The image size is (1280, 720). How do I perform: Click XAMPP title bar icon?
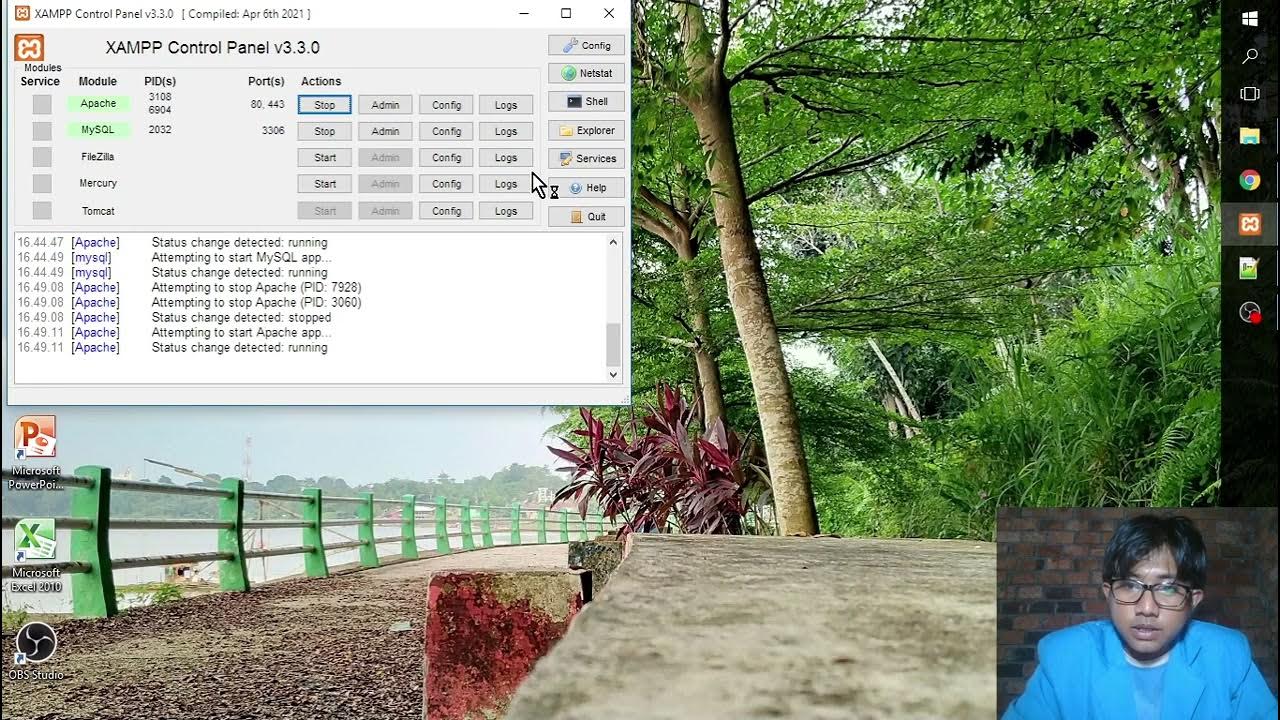coord(22,13)
